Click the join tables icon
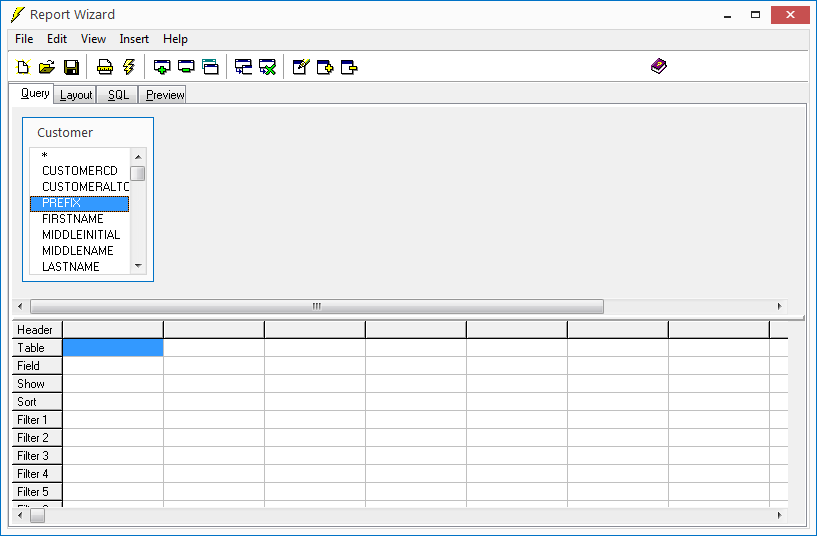The image size is (817, 536). (243, 67)
